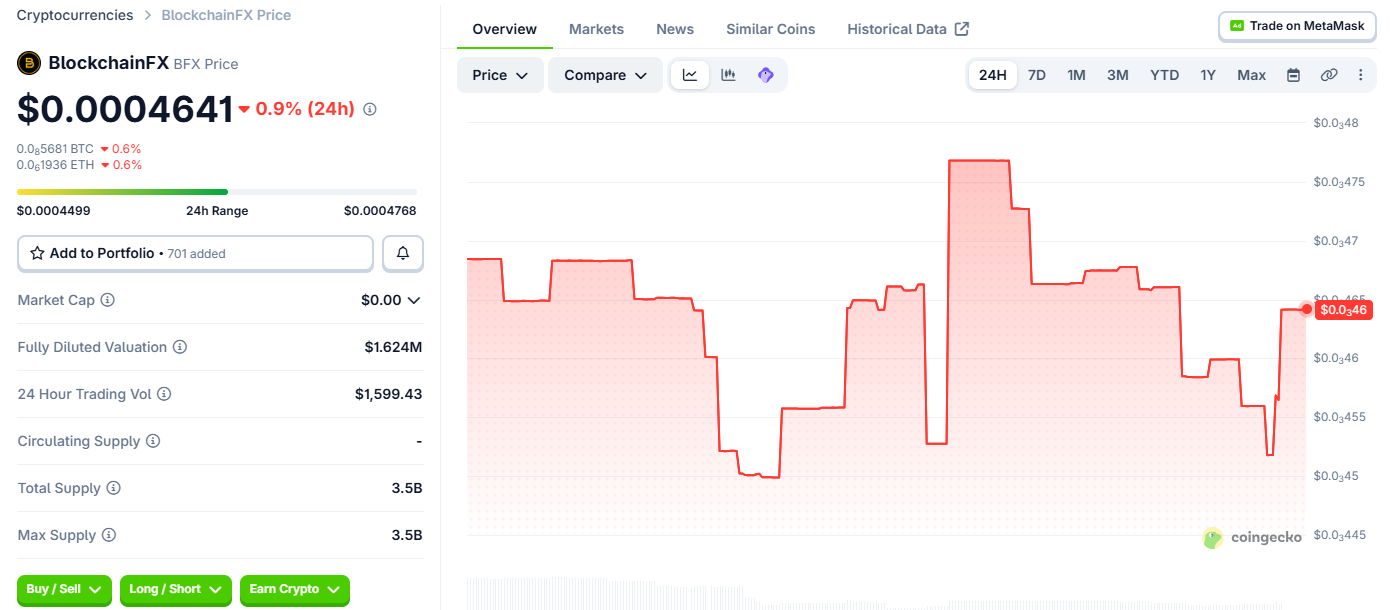Select the 3M time range
Image resolution: width=1390 pixels, height=610 pixels.
[x=1118, y=75]
